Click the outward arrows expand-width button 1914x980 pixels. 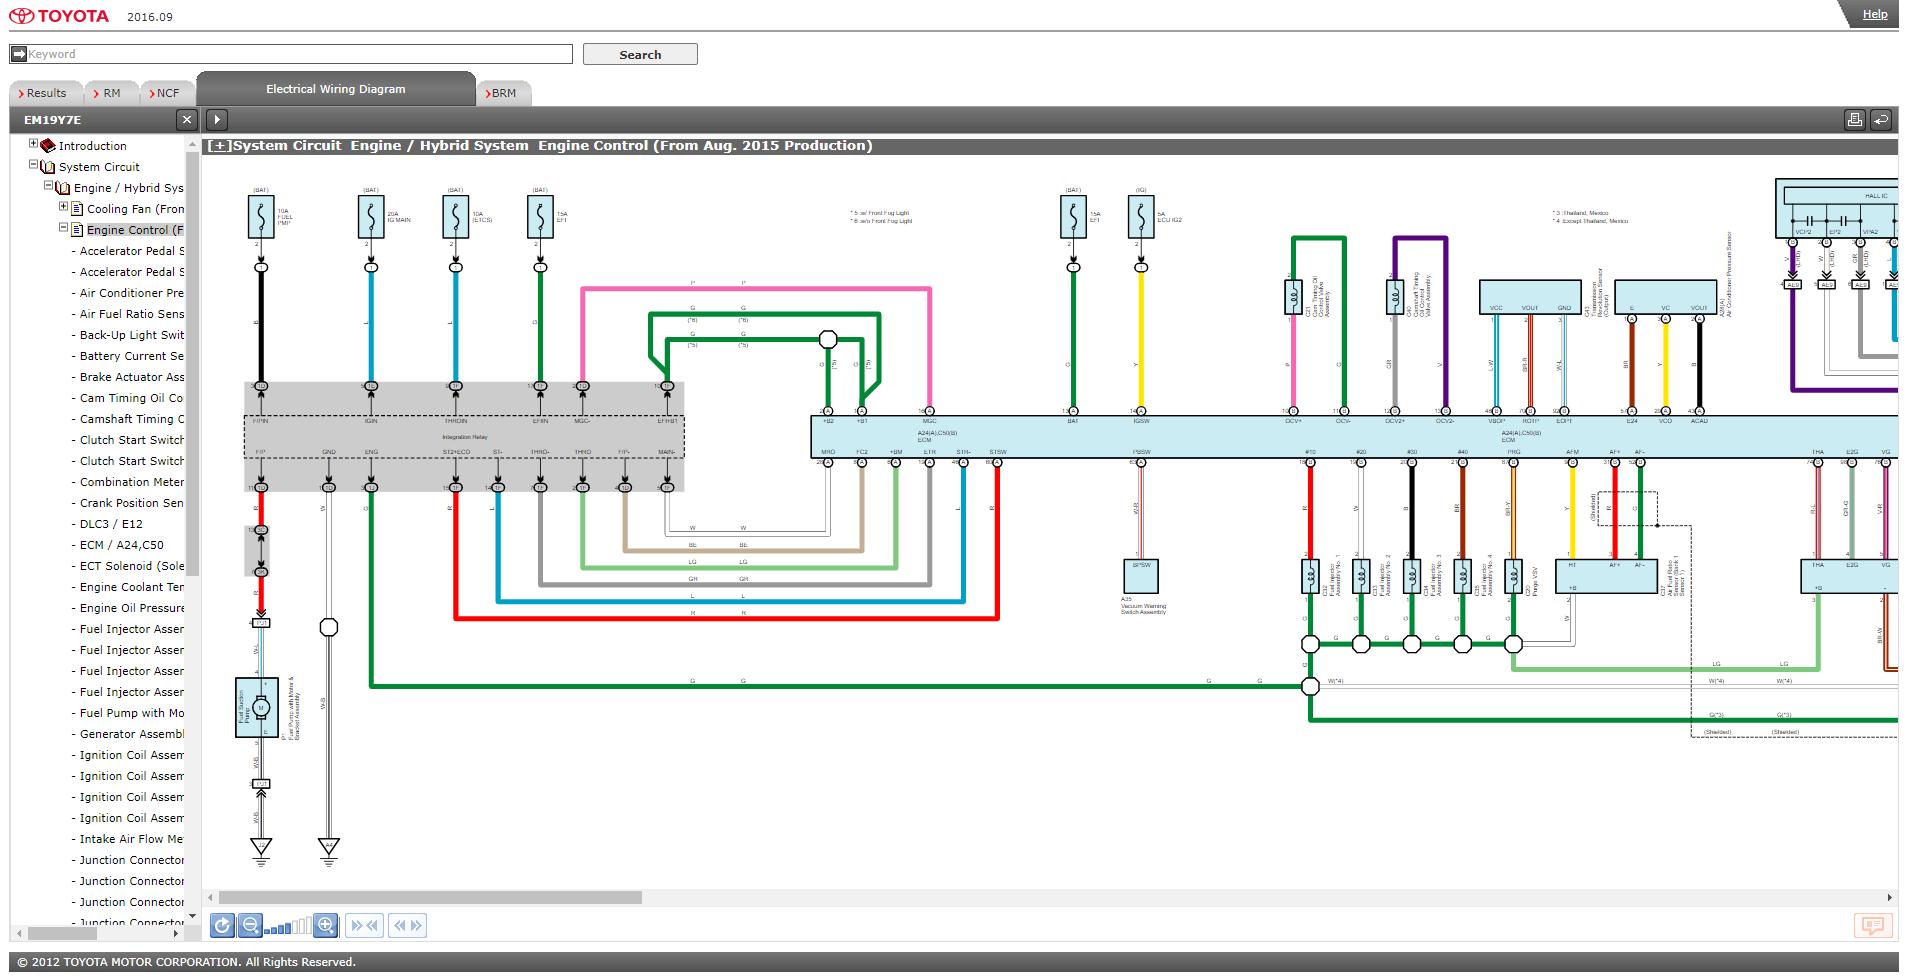(408, 925)
